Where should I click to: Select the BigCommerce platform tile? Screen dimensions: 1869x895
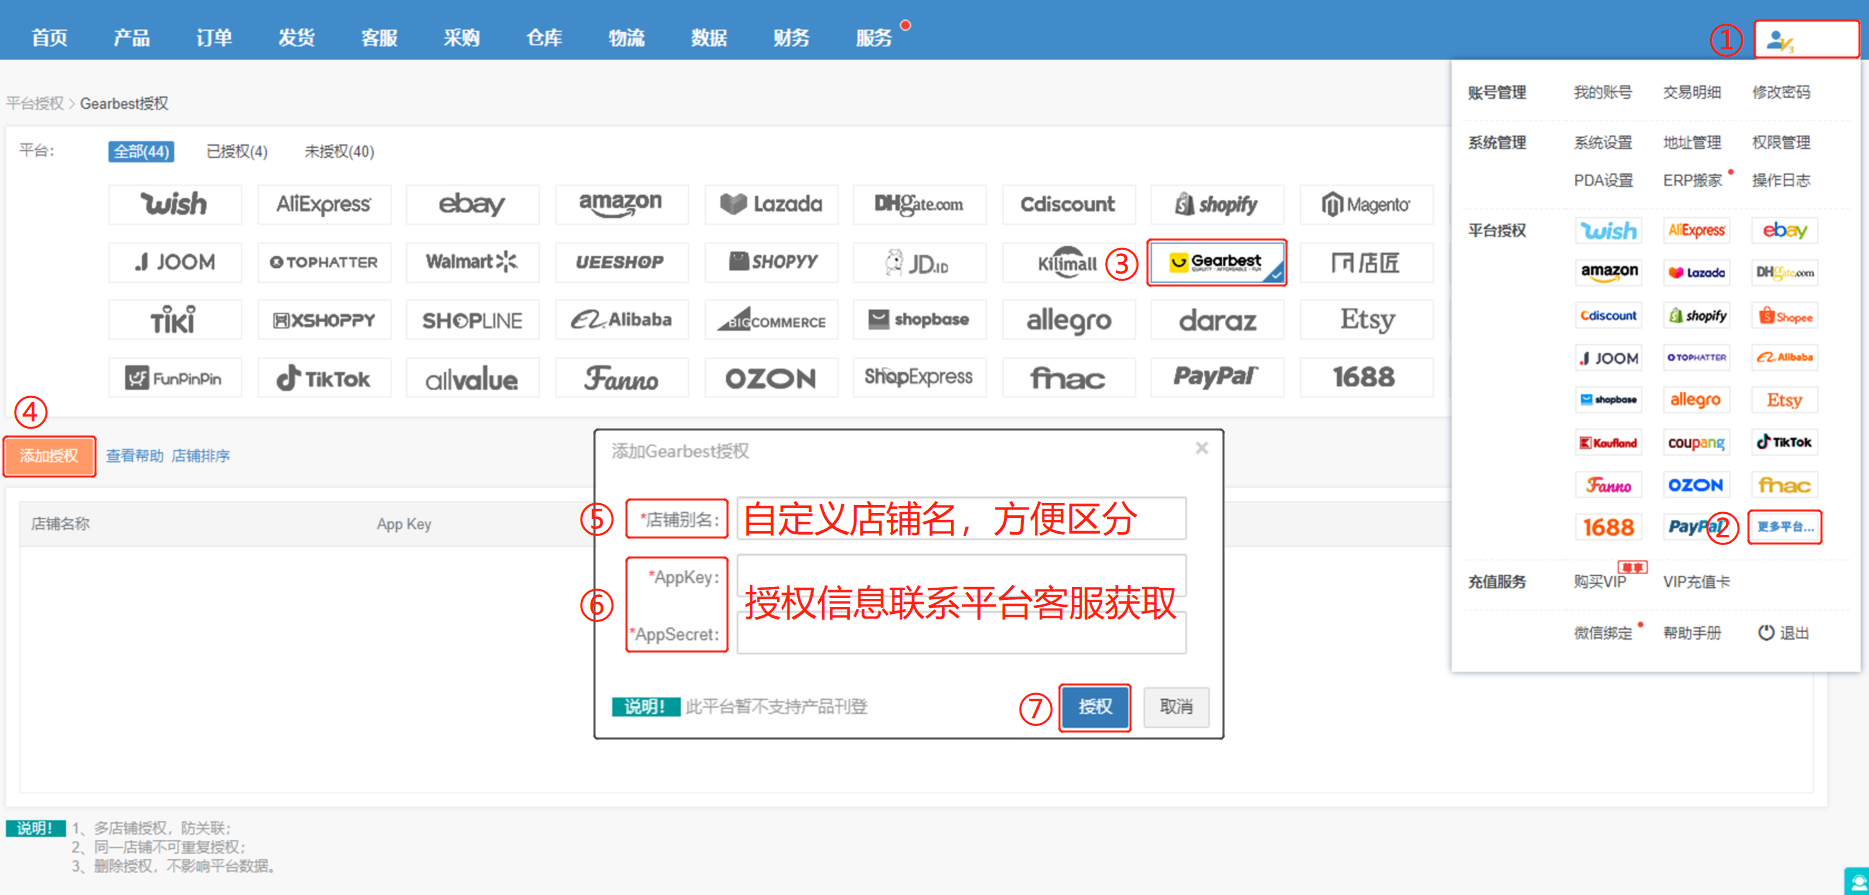pyautogui.click(x=770, y=320)
